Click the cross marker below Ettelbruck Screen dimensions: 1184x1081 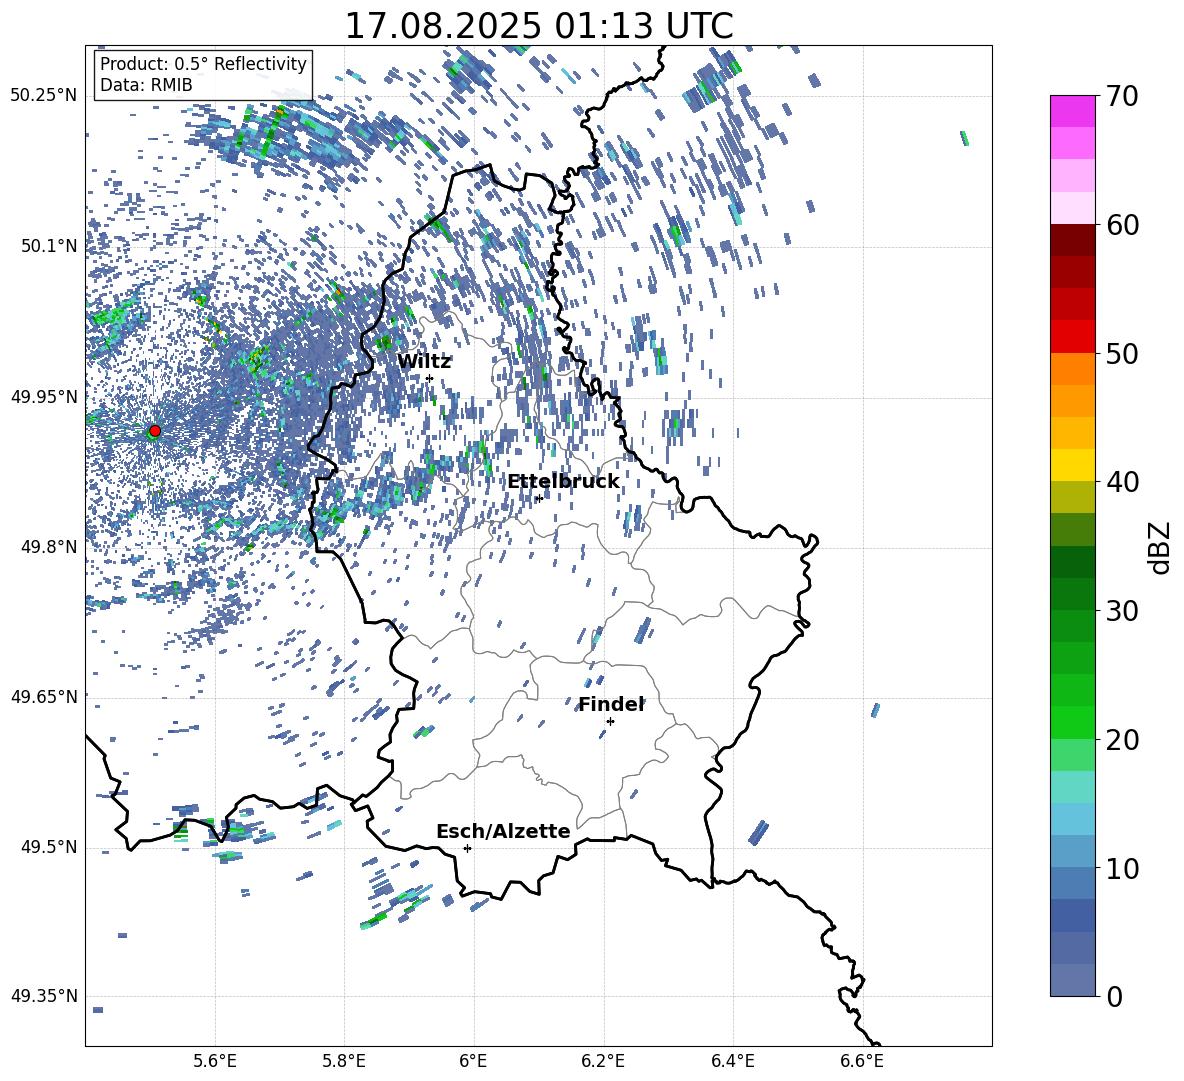coord(538,498)
